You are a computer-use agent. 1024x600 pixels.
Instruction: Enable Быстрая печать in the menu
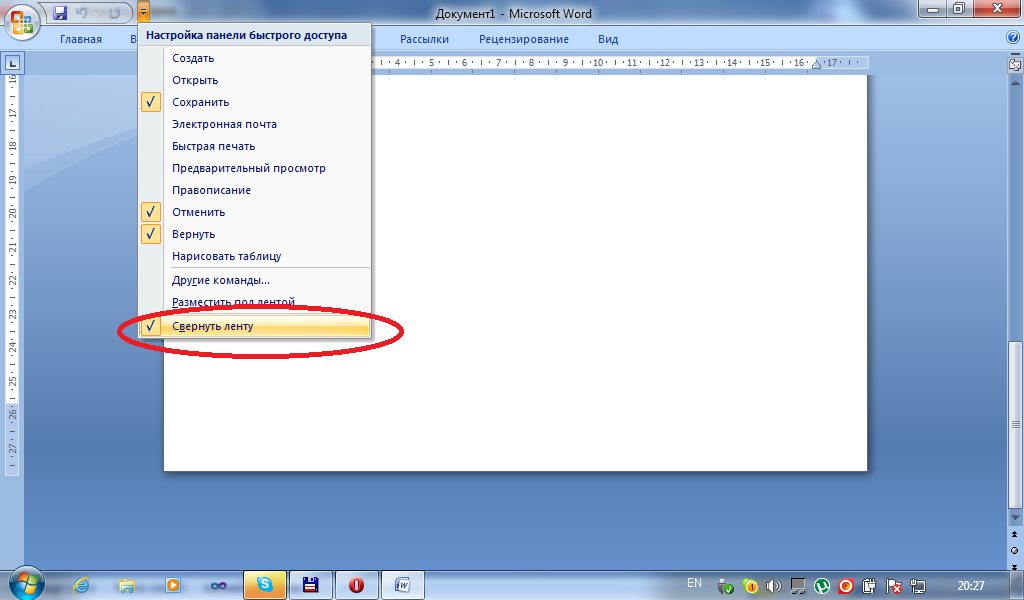tap(213, 146)
